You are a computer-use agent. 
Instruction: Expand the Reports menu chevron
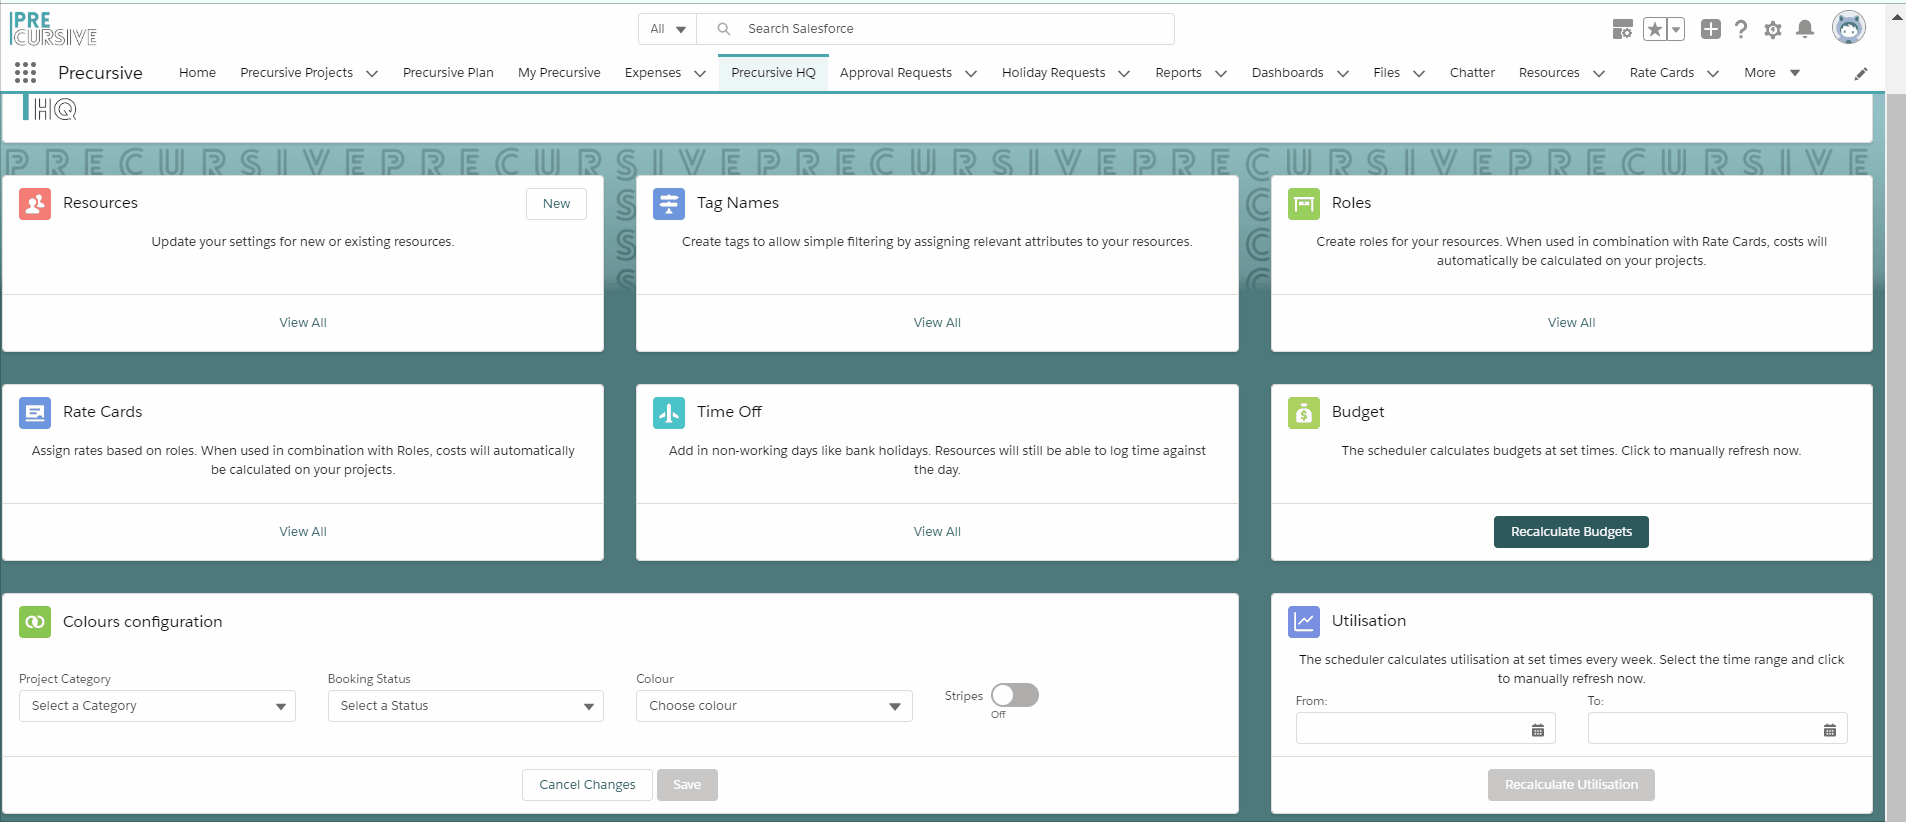[1221, 73]
